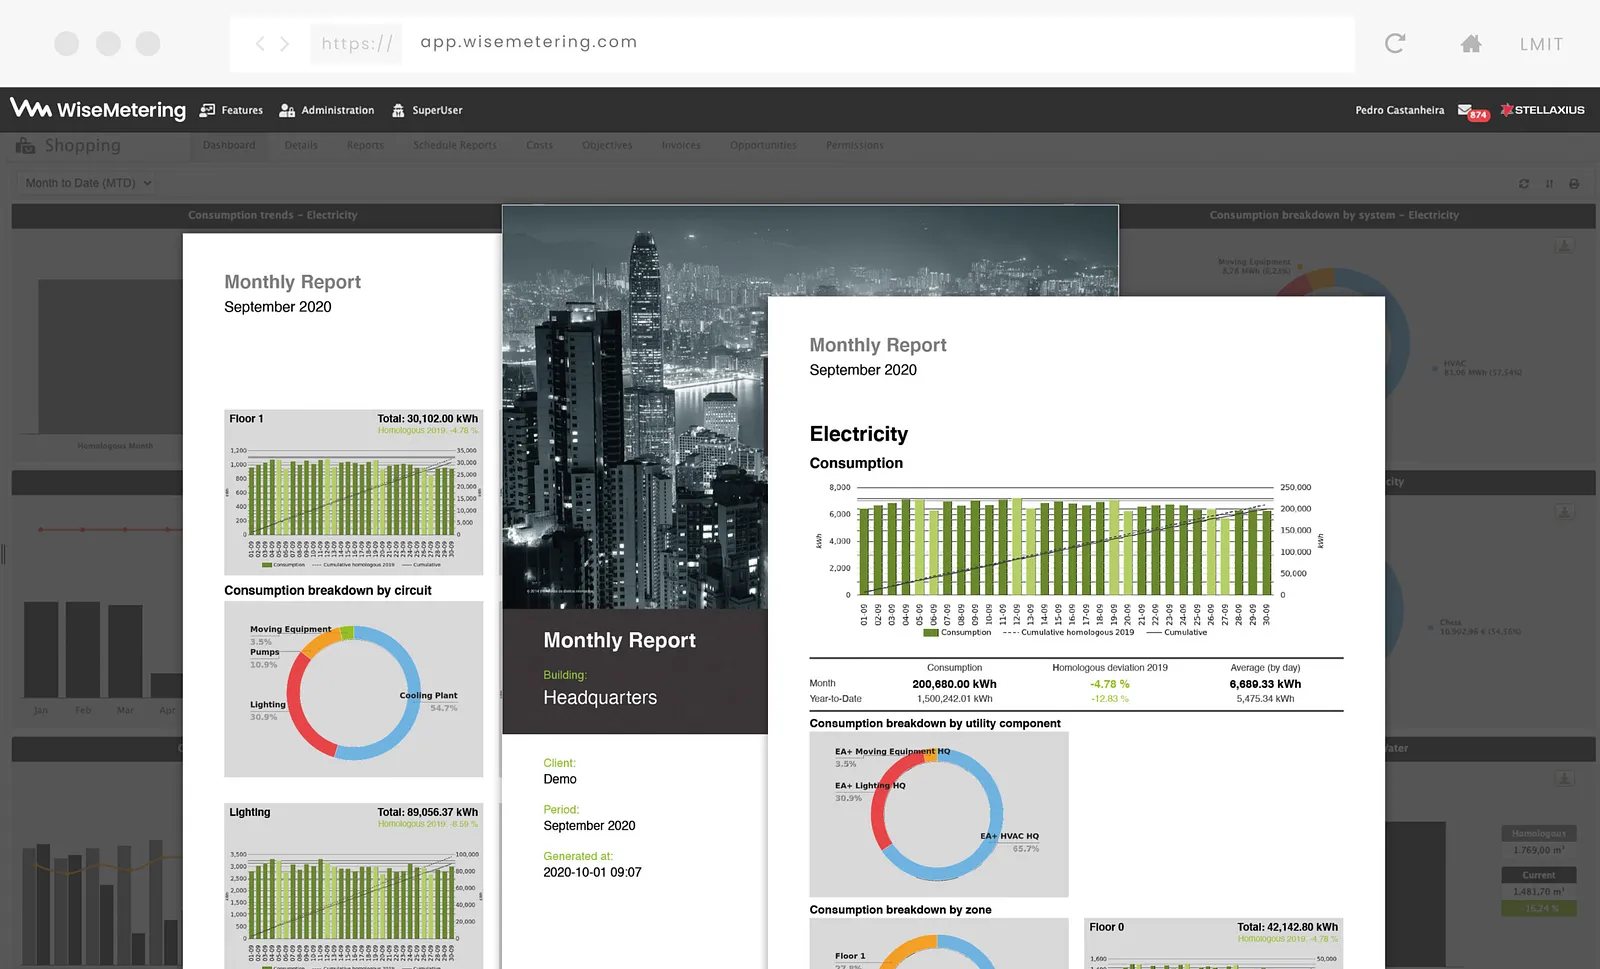Click 'Total: 42,142.80 kWh' on Floor 0 chart
Image resolution: width=1600 pixels, height=969 pixels.
point(1287,927)
